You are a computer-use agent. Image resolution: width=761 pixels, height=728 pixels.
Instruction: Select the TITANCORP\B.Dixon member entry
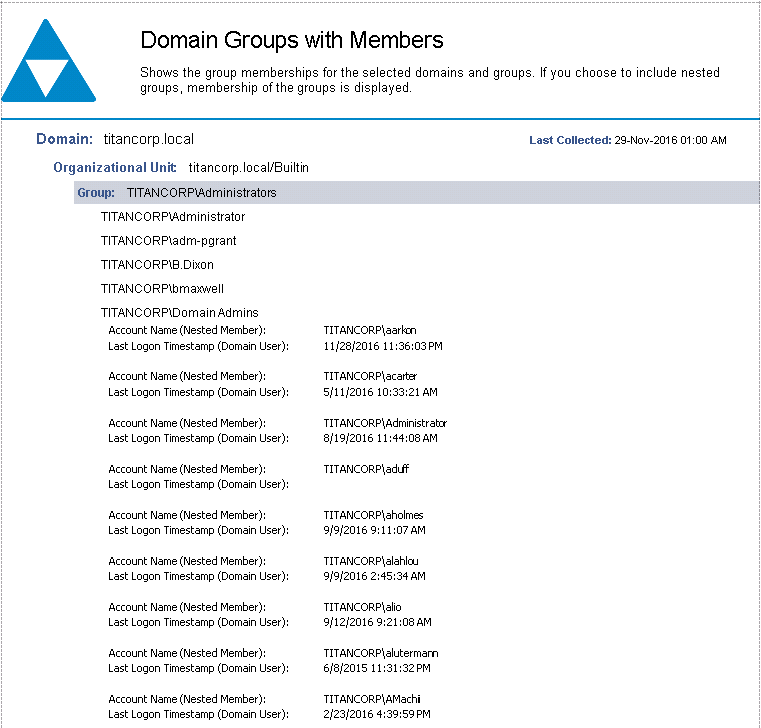[x=157, y=265]
